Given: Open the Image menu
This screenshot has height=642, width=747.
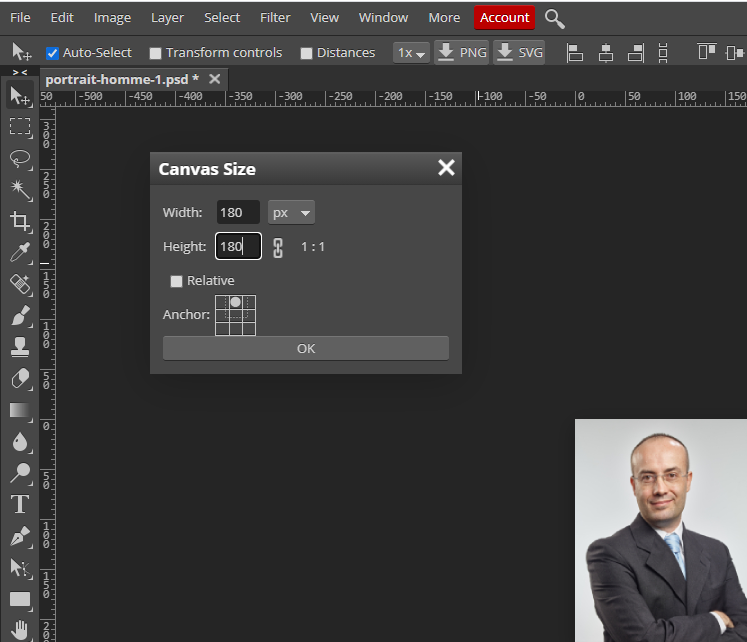Looking at the screenshot, I should coord(112,17).
